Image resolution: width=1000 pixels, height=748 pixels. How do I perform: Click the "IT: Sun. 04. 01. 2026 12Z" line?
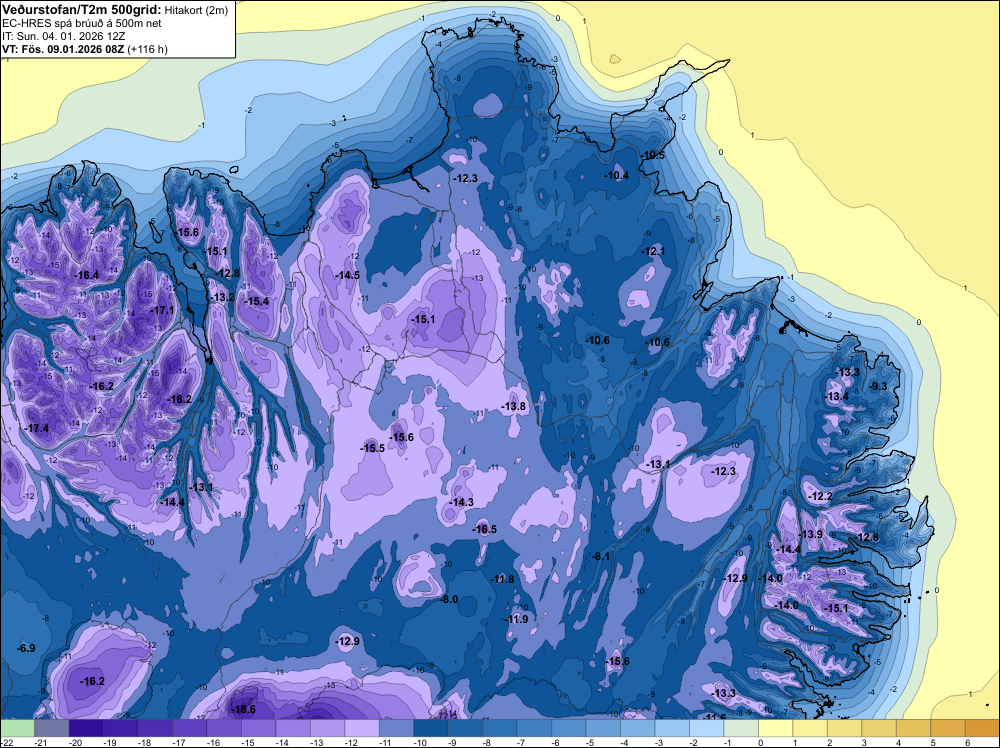click(64, 36)
